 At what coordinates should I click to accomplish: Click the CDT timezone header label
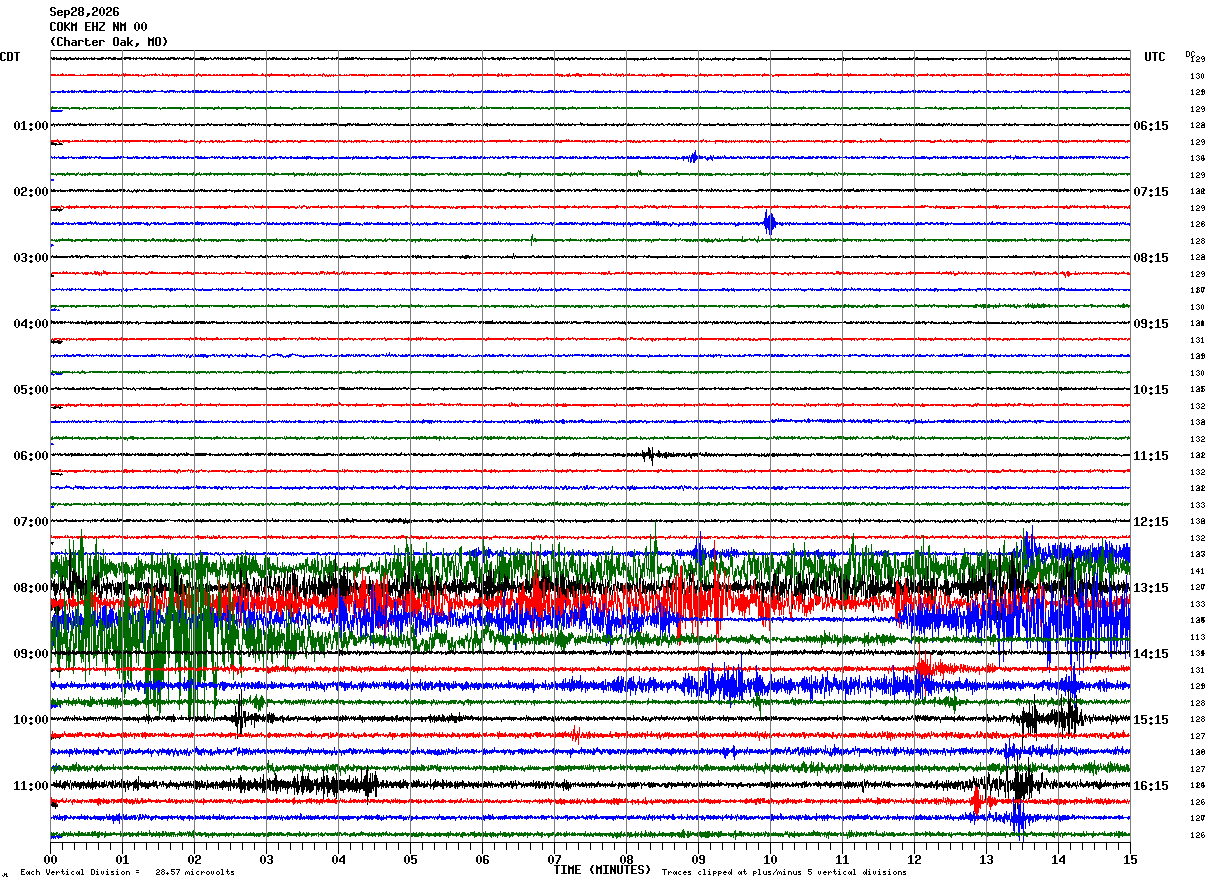[10, 57]
